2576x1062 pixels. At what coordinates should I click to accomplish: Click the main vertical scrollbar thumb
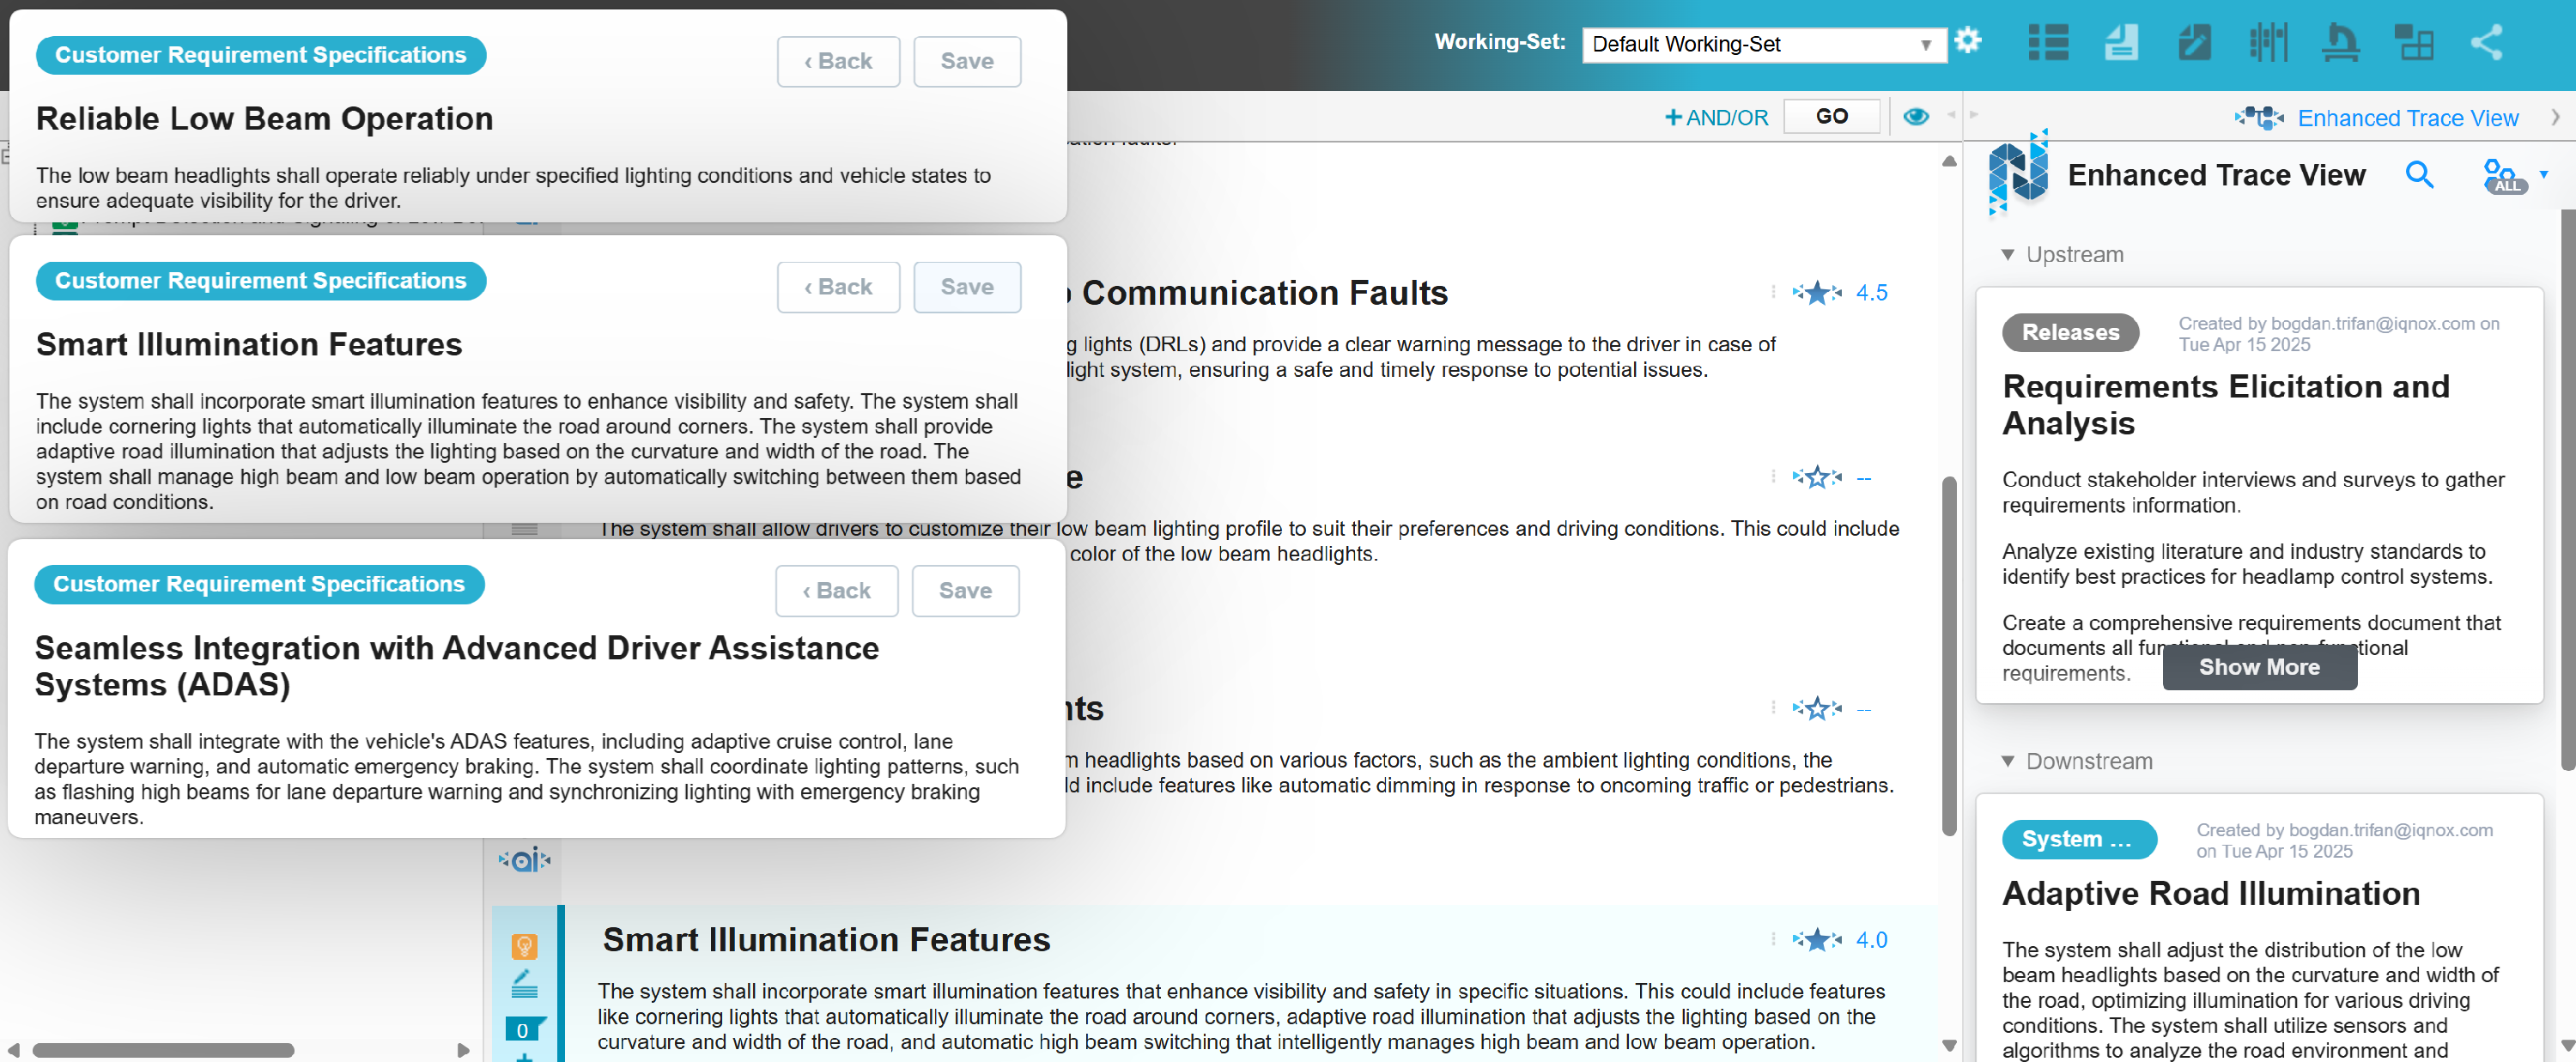[1948, 655]
